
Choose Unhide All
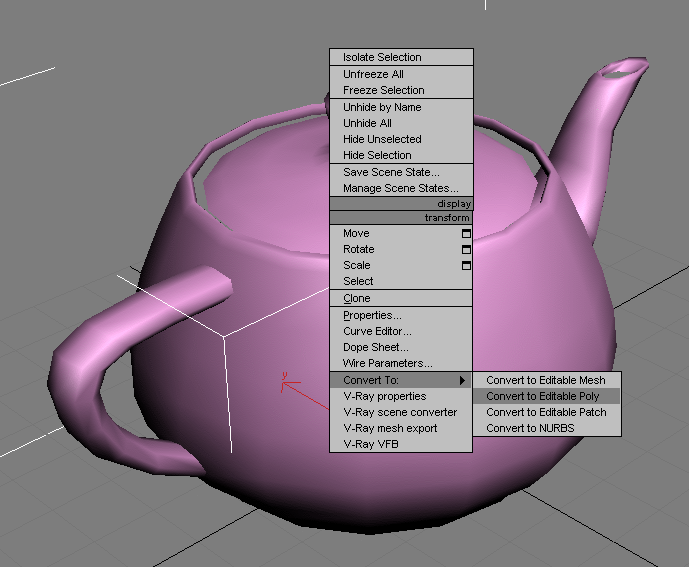pyautogui.click(x=401, y=123)
